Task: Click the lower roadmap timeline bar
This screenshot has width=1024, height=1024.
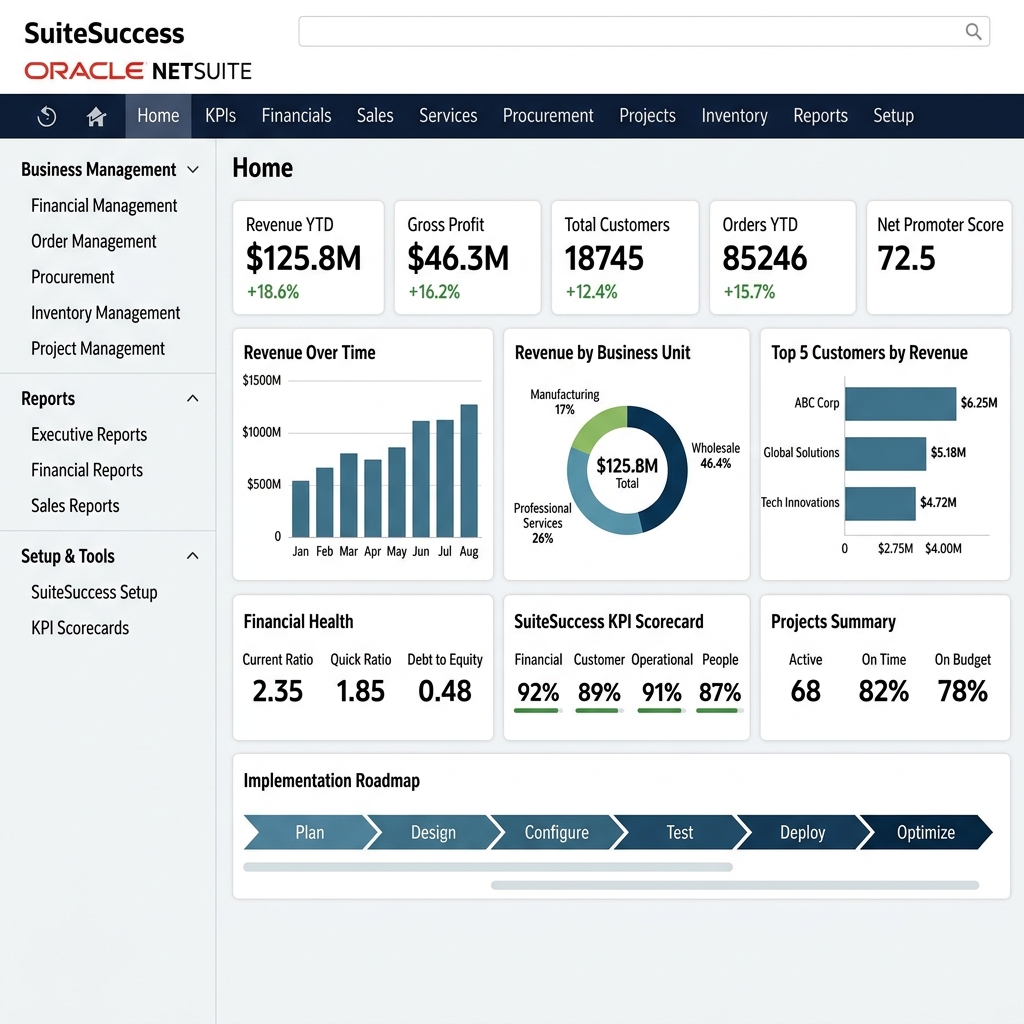Action: pyautogui.click(x=735, y=886)
